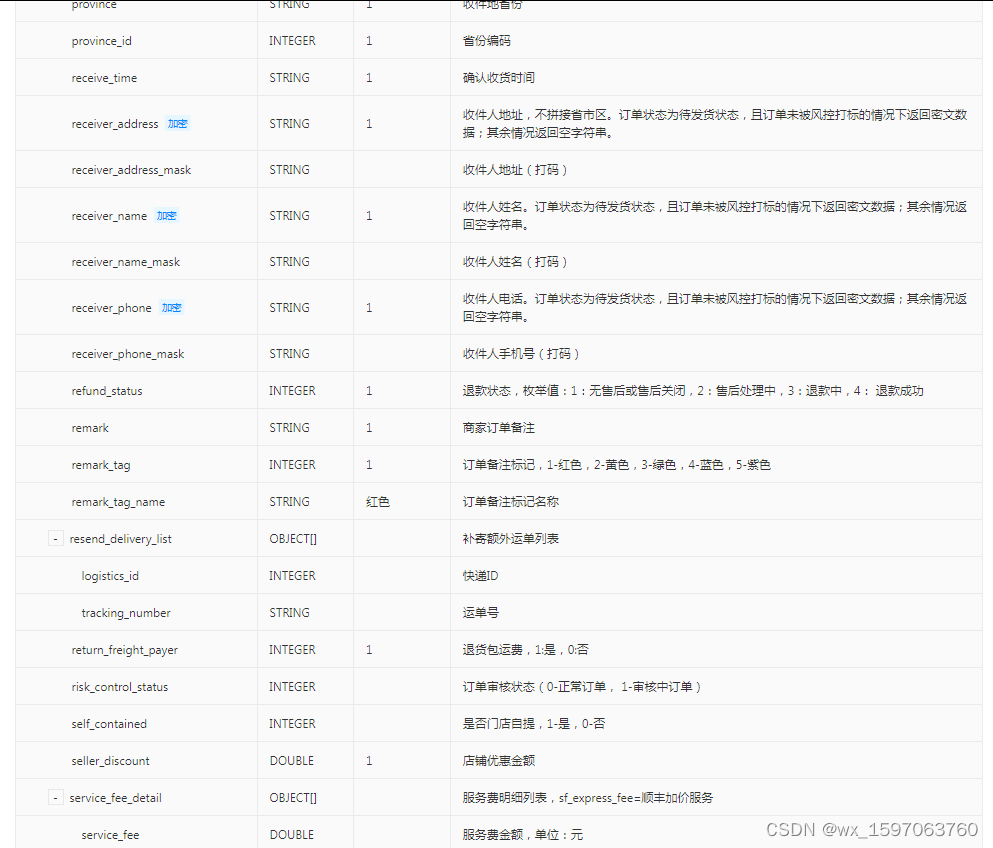Click STRING type of tracking_number
Image resolution: width=993 pixels, height=848 pixels.
[x=289, y=613]
